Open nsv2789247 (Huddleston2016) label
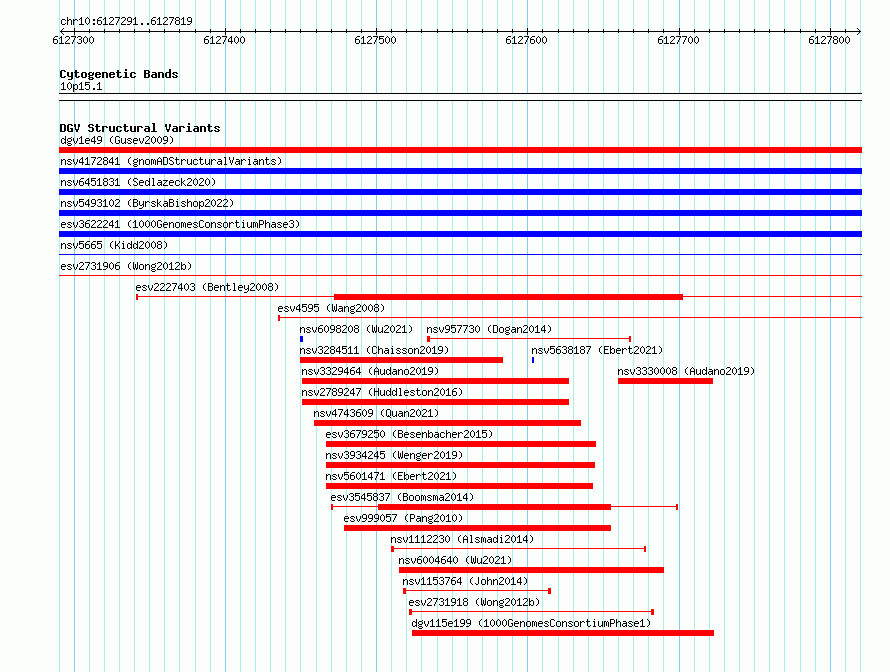 pos(382,392)
